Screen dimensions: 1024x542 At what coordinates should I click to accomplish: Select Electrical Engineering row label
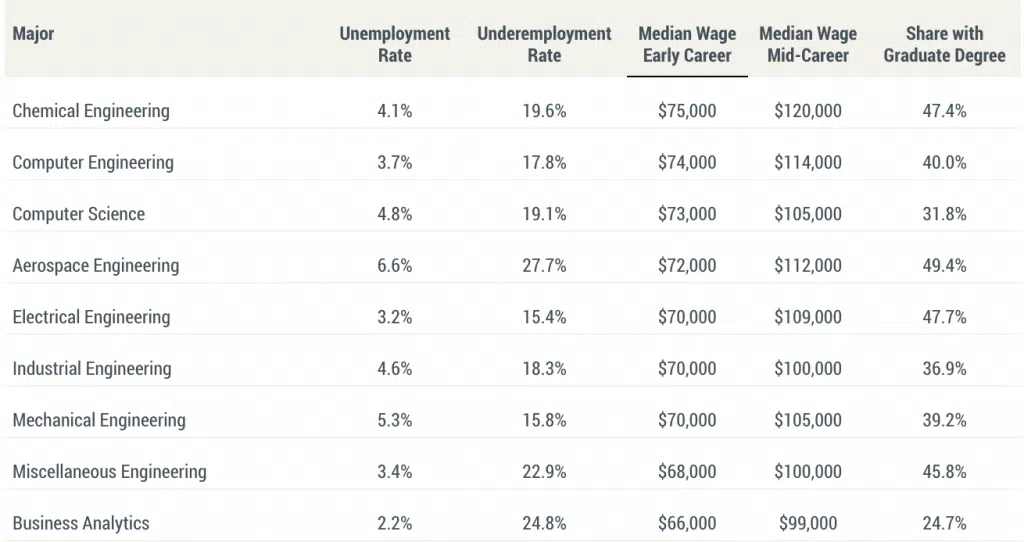click(91, 317)
